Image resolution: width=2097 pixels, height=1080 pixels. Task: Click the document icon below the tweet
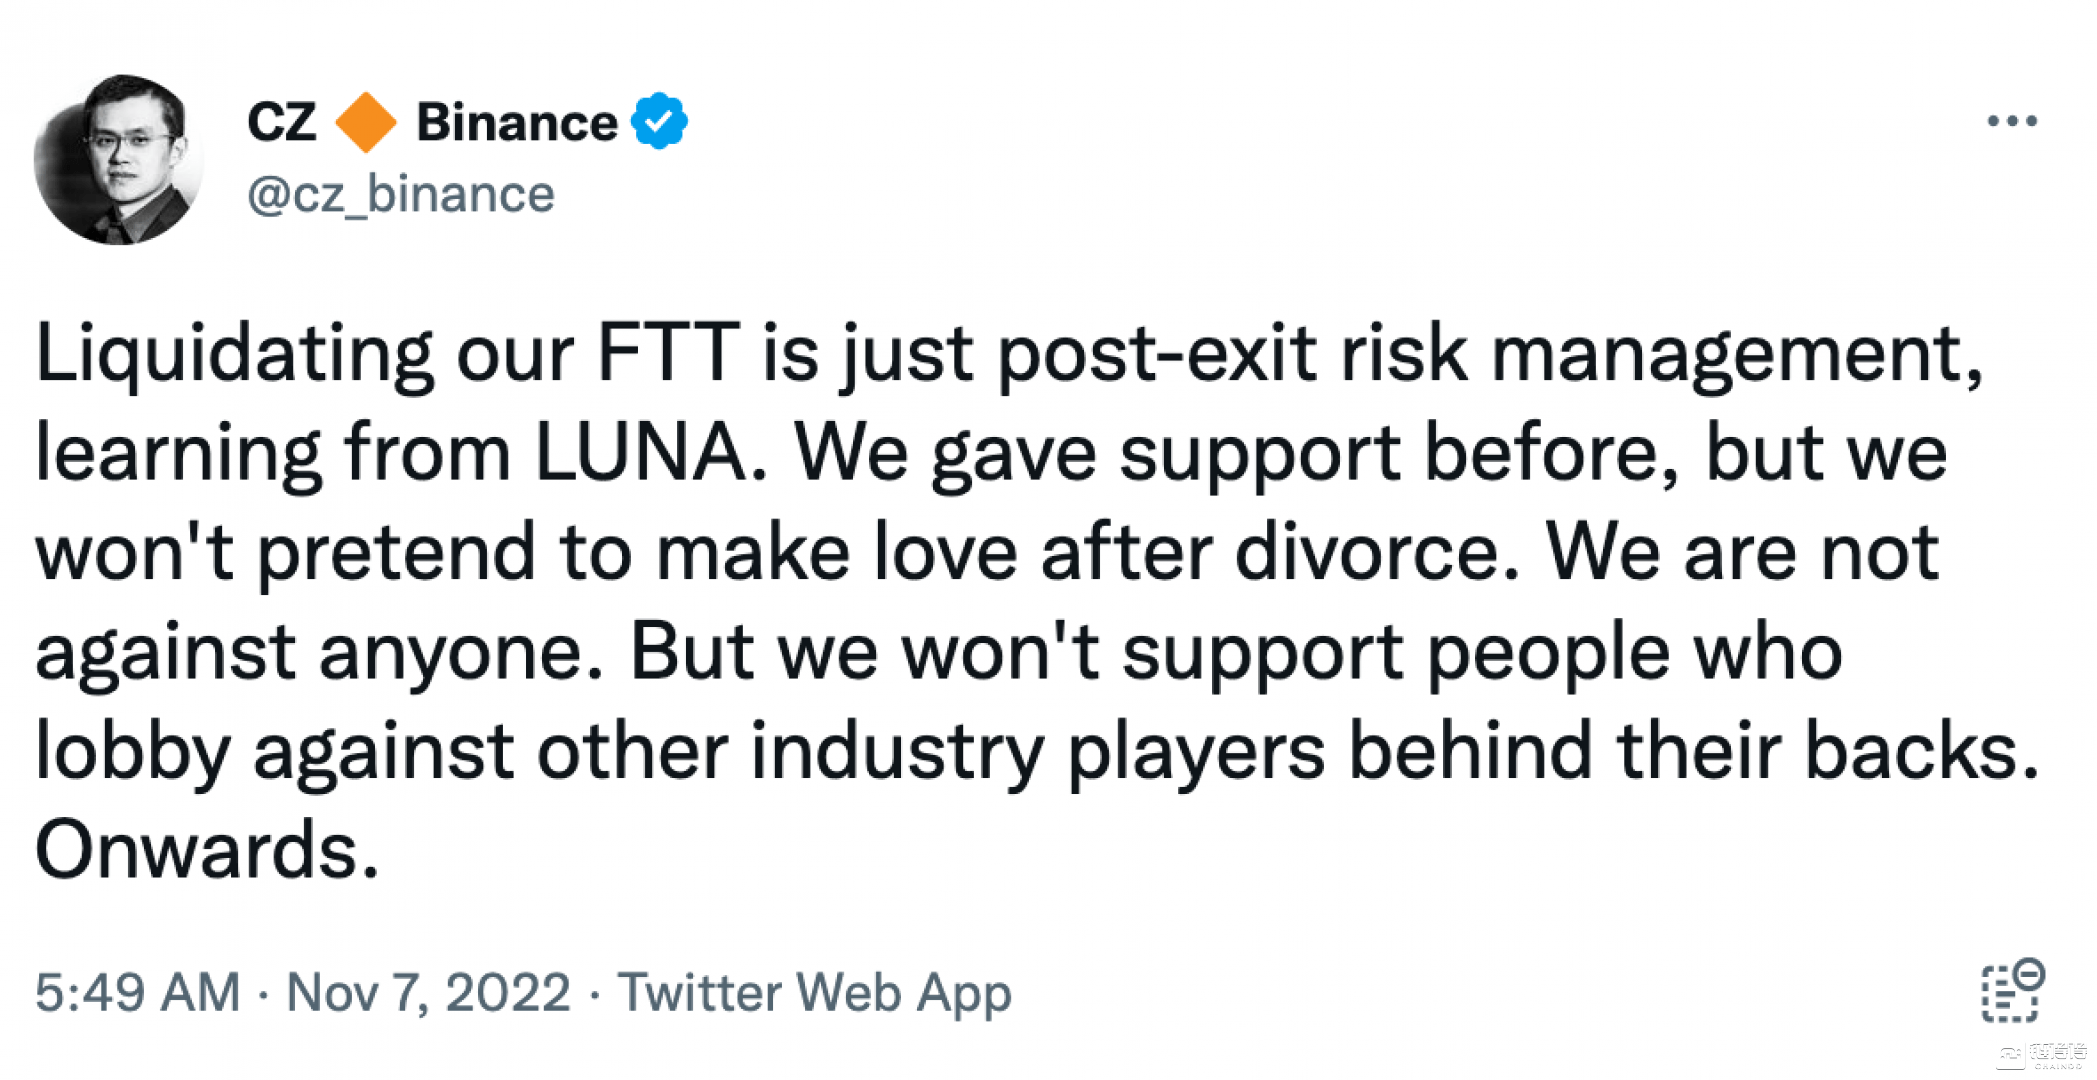[x=2008, y=994]
